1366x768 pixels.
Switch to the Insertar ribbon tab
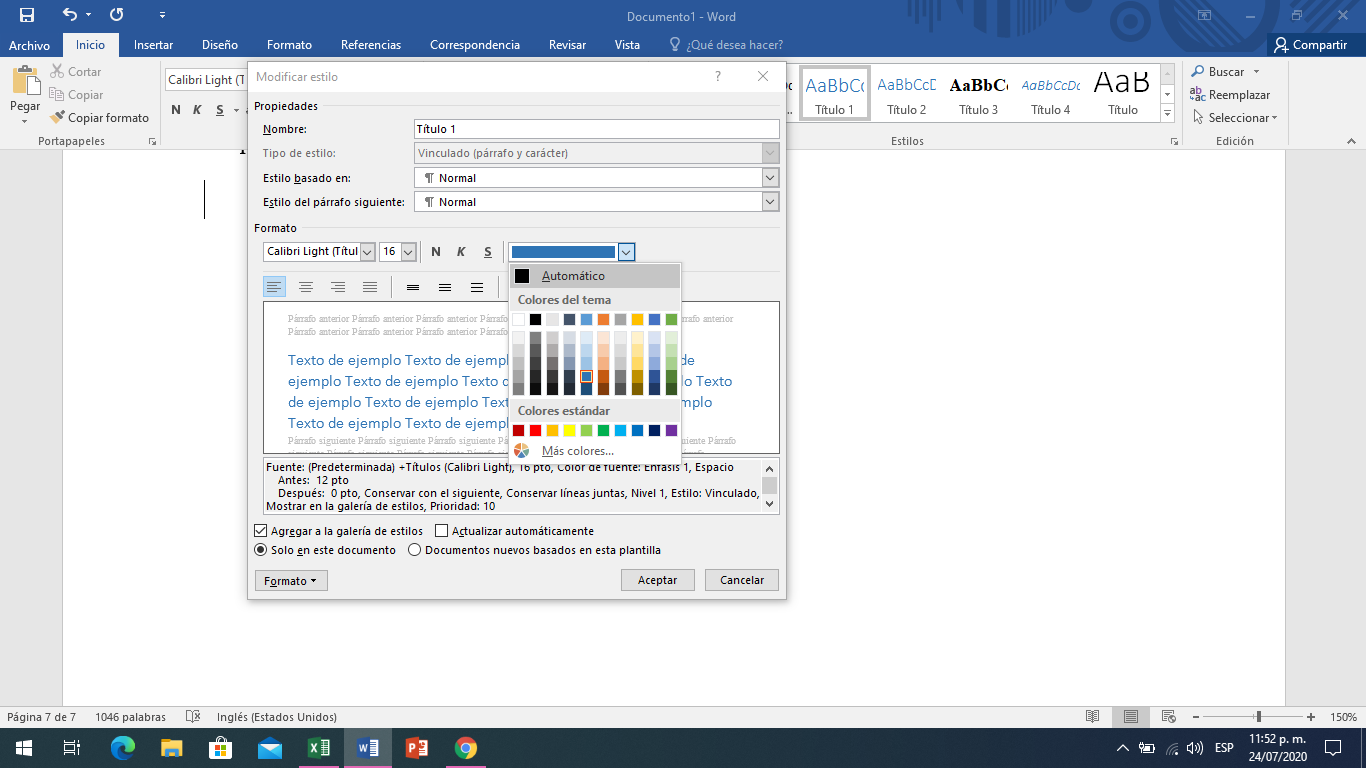click(153, 45)
